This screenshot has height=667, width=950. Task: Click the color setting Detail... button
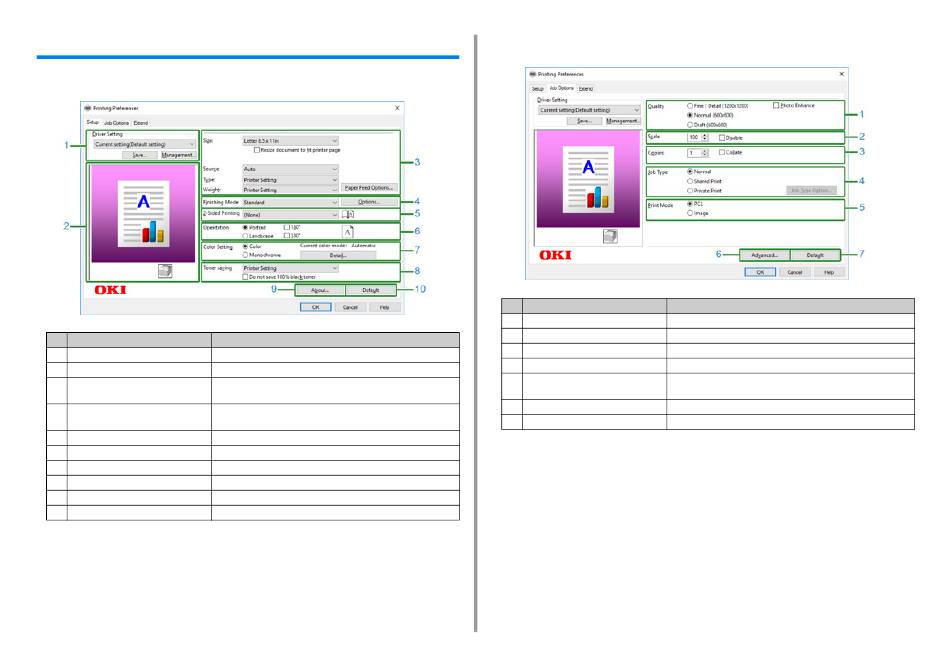338,256
